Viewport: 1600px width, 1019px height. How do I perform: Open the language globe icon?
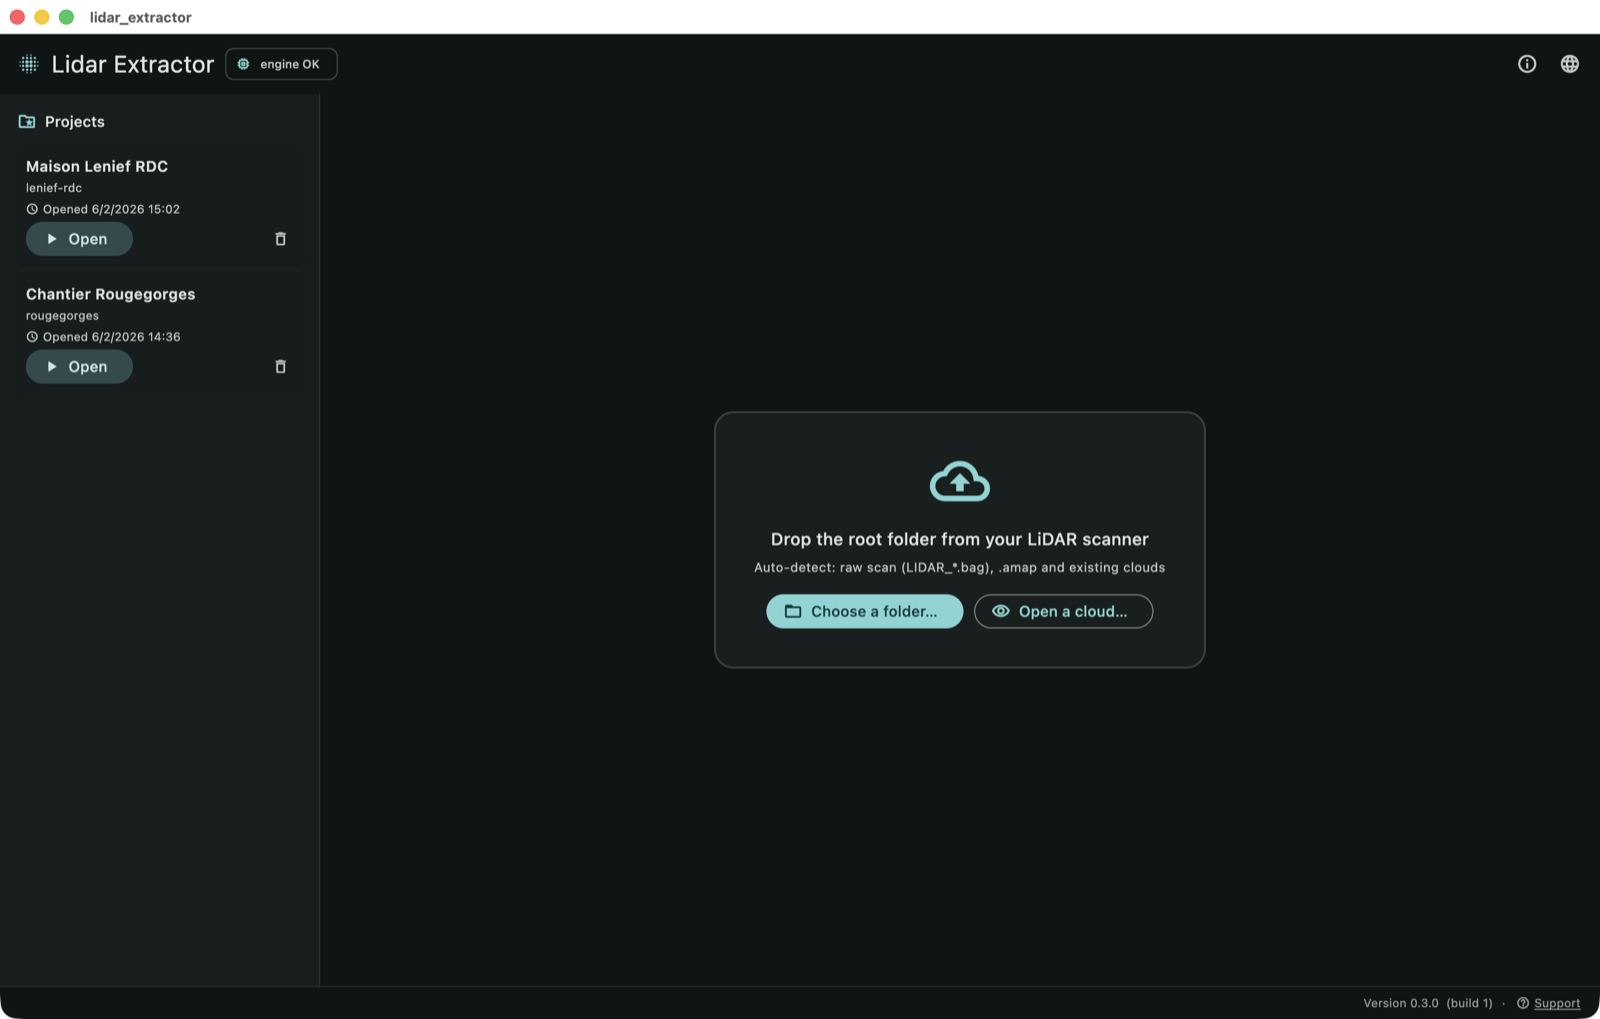pyautogui.click(x=1570, y=64)
